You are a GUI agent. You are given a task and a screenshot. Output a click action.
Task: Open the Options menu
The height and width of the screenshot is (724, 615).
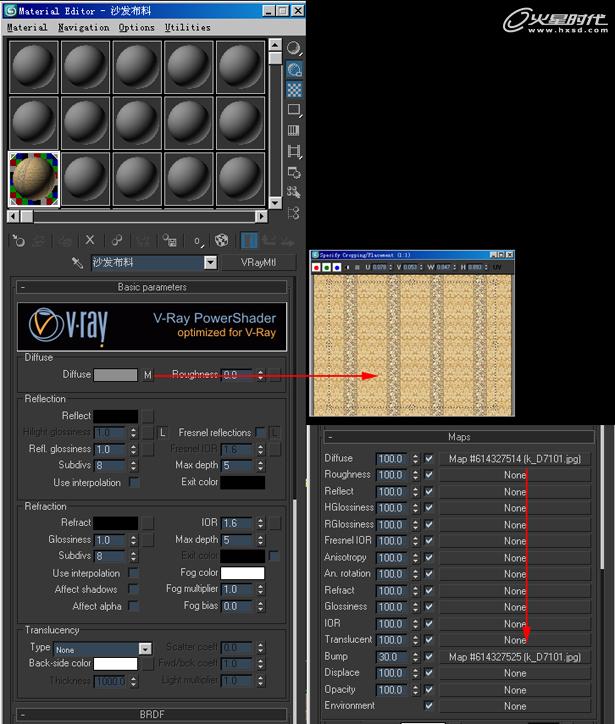point(137,28)
